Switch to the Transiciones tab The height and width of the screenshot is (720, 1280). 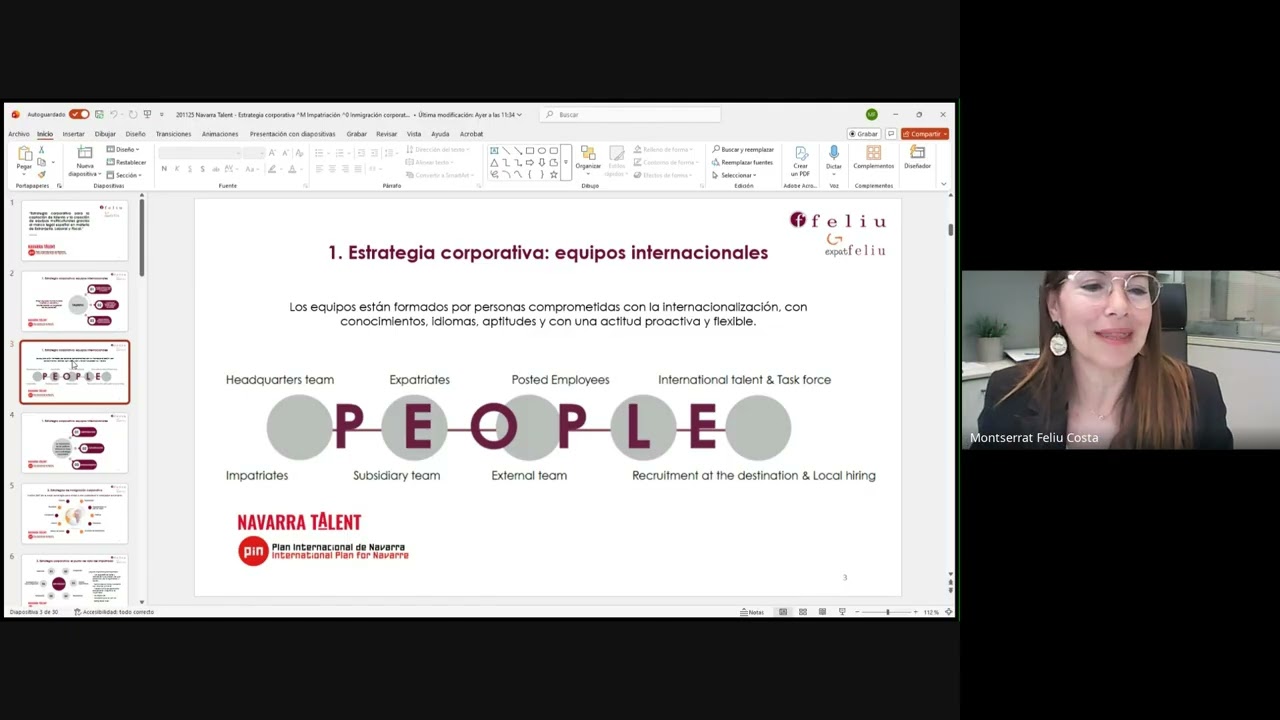point(173,134)
